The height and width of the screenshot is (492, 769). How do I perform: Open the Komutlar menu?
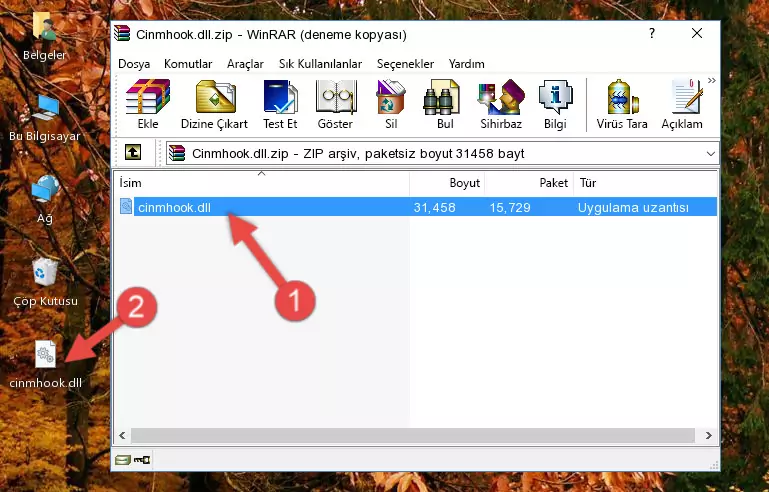click(188, 64)
